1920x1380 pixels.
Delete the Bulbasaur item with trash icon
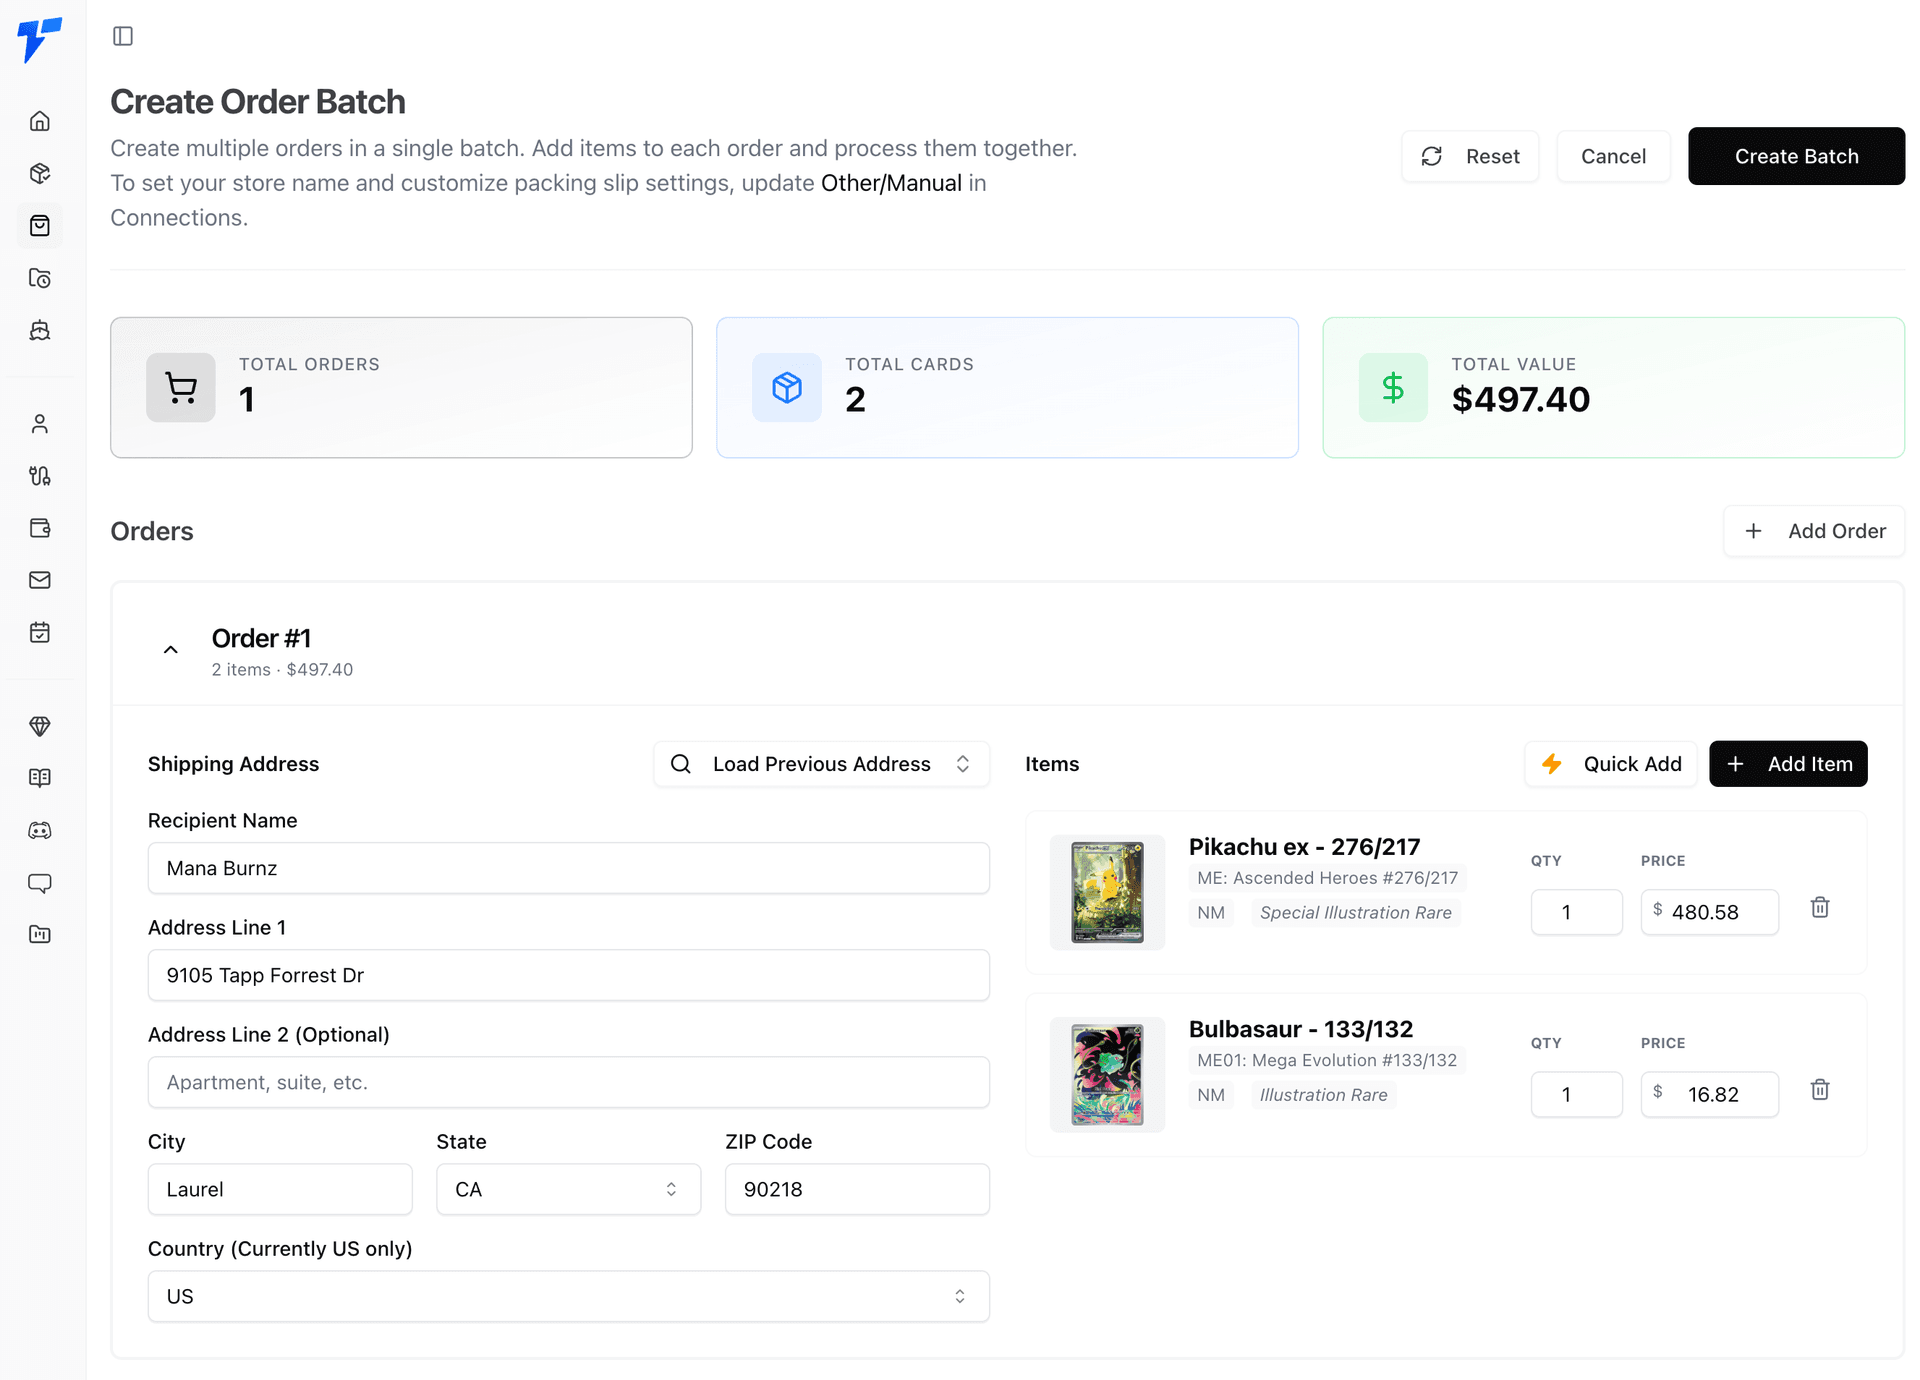click(1820, 1089)
